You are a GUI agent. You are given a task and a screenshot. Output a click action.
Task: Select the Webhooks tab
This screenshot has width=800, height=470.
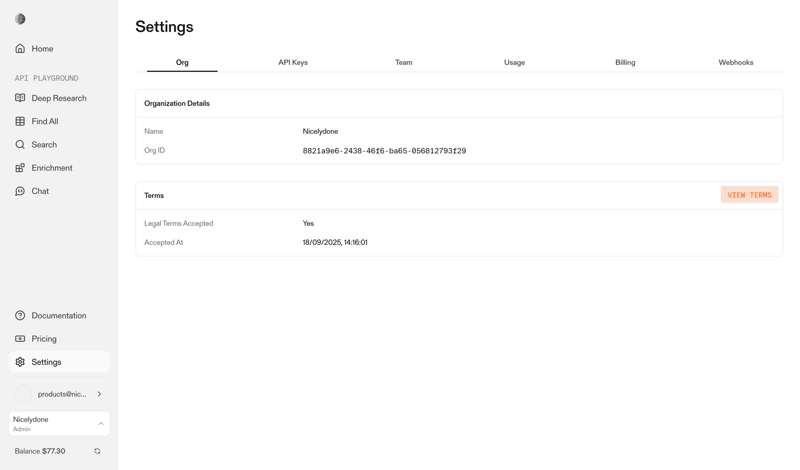735,62
